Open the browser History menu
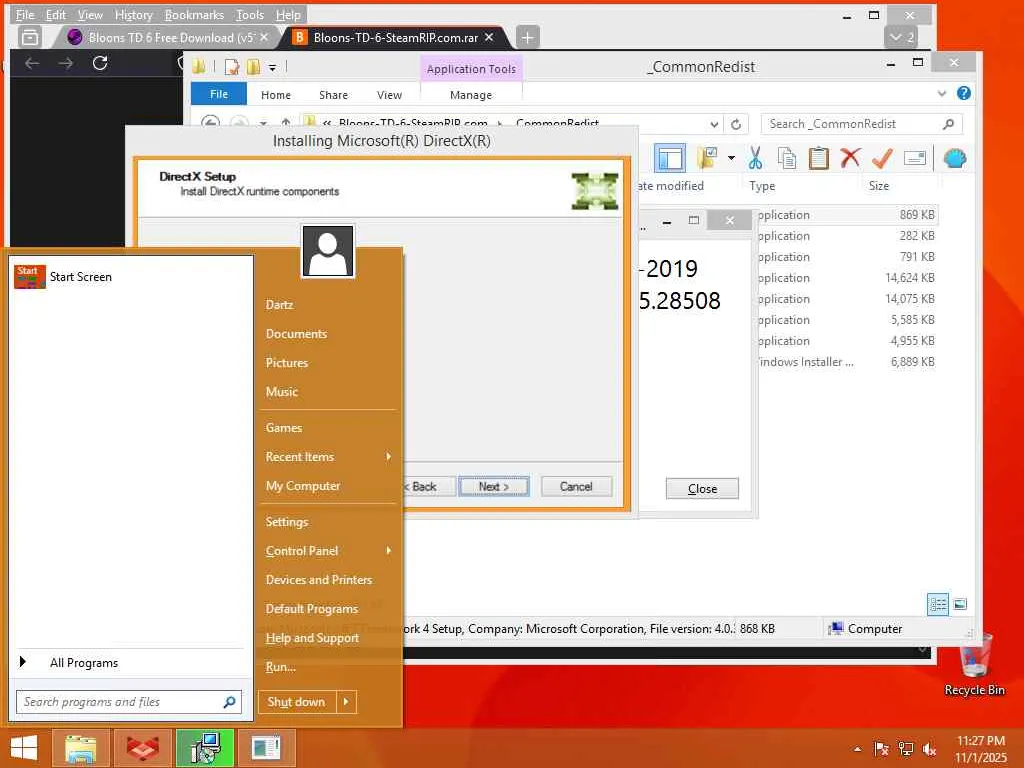The height and width of the screenshot is (768, 1024). [x=133, y=14]
